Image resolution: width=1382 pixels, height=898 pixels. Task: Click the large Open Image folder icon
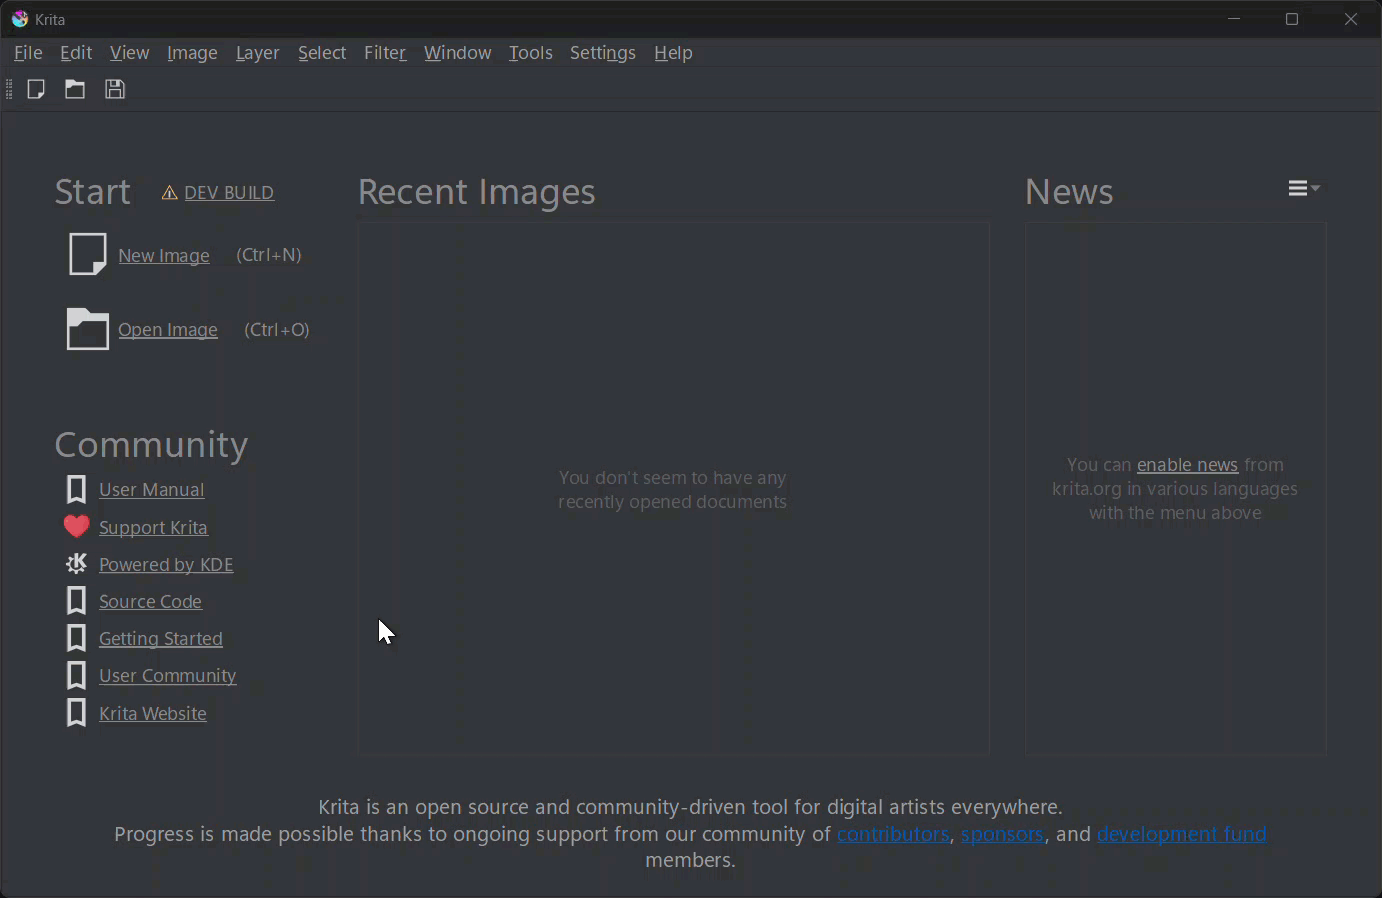[x=87, y=329]
